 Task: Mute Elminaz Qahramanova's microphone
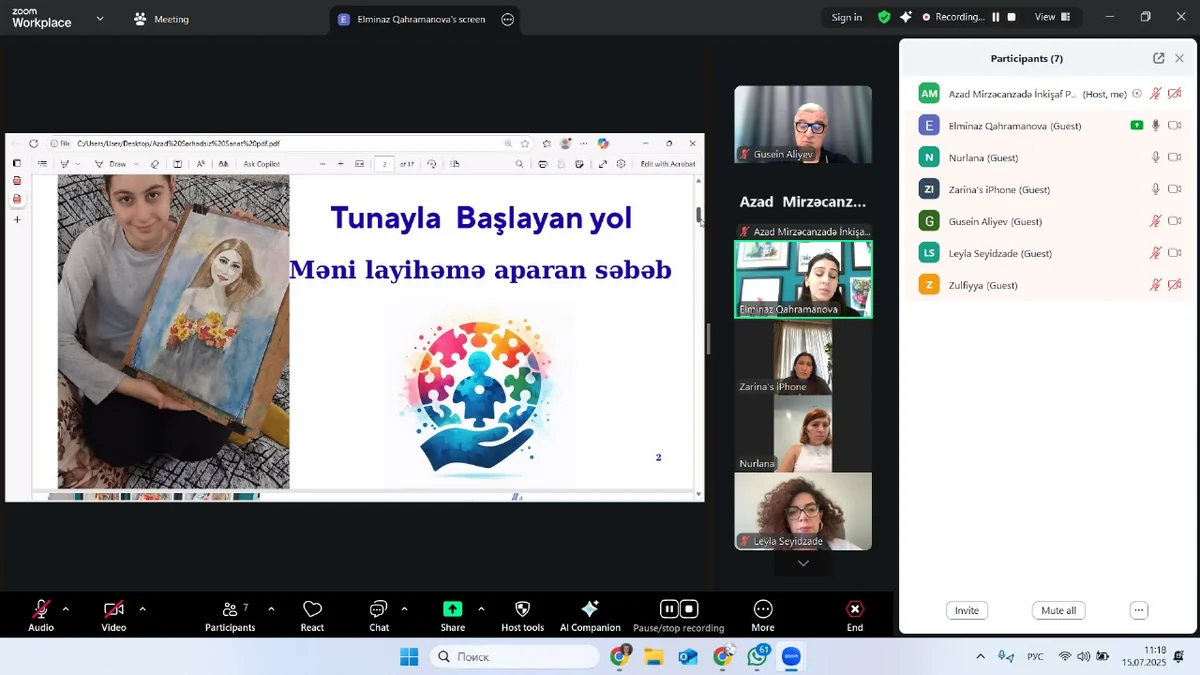[x=1156, y=126]
